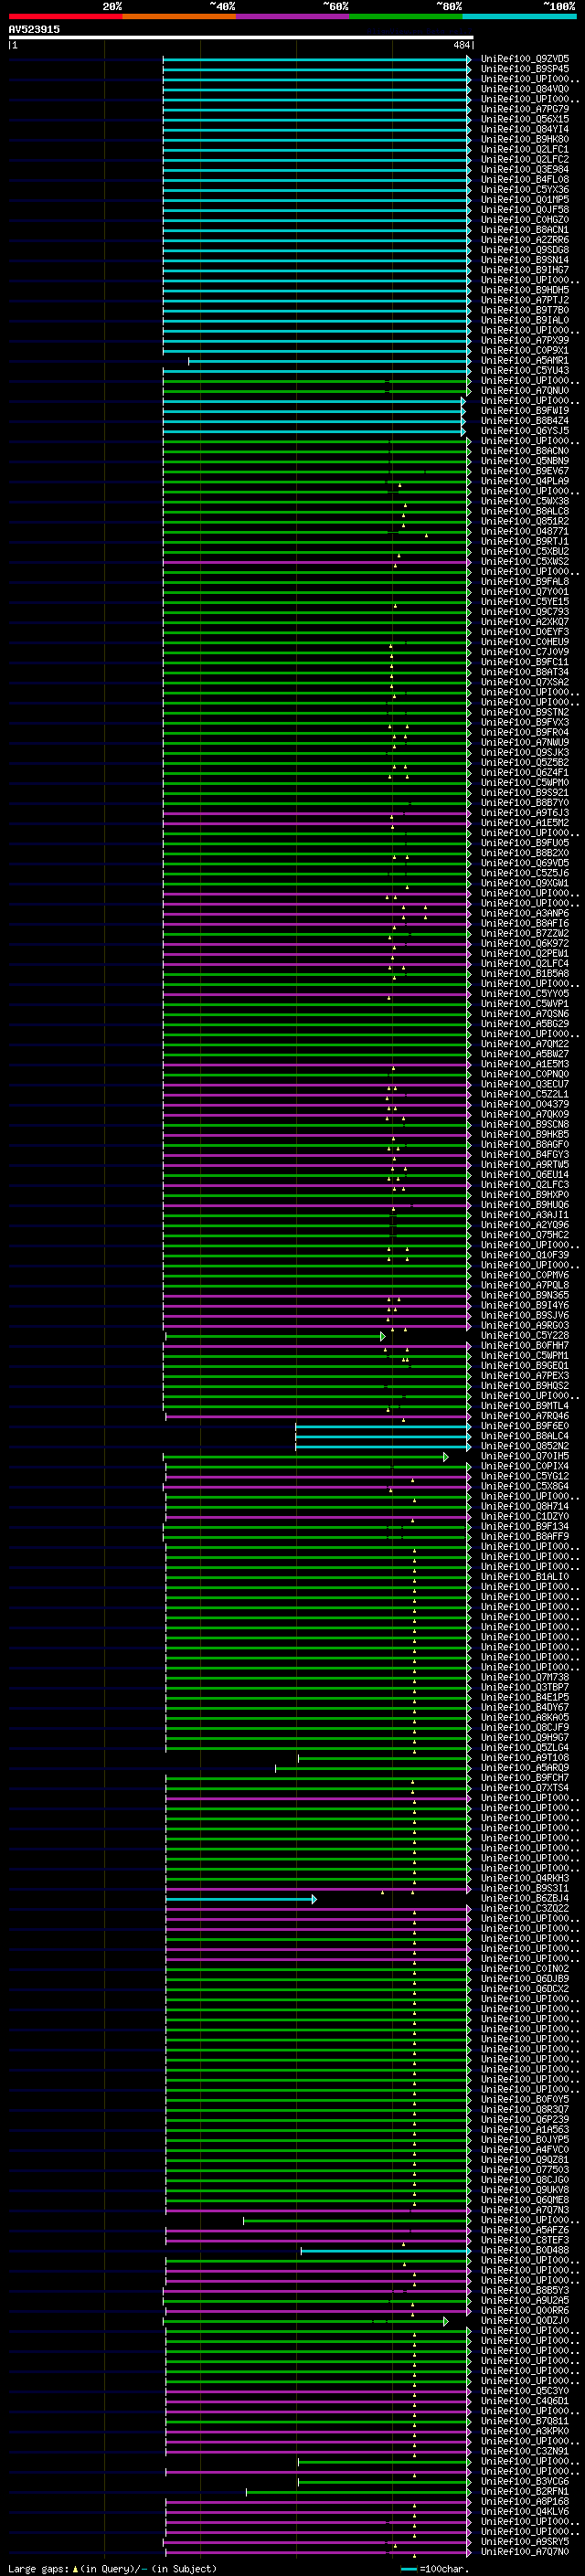The width and height of the screenshot is (585, 2576).
Task: Click the green ~80% identity legend segment
Action: pos(406,16)
